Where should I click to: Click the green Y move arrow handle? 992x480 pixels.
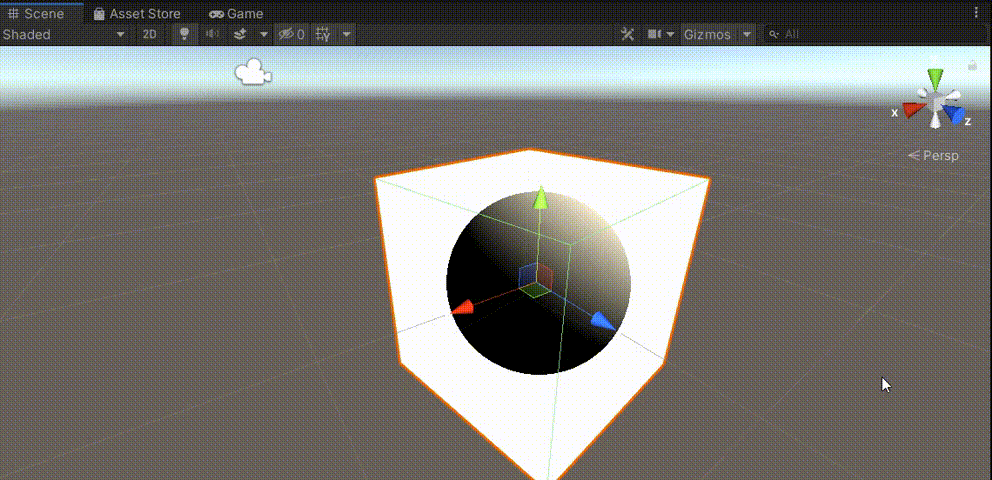(540, 198)
